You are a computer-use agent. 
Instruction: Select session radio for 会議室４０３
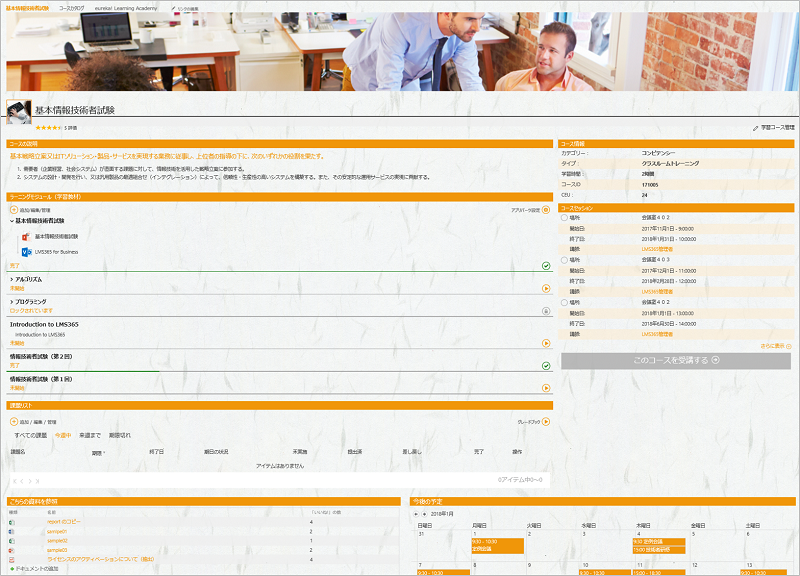[565, 259]
